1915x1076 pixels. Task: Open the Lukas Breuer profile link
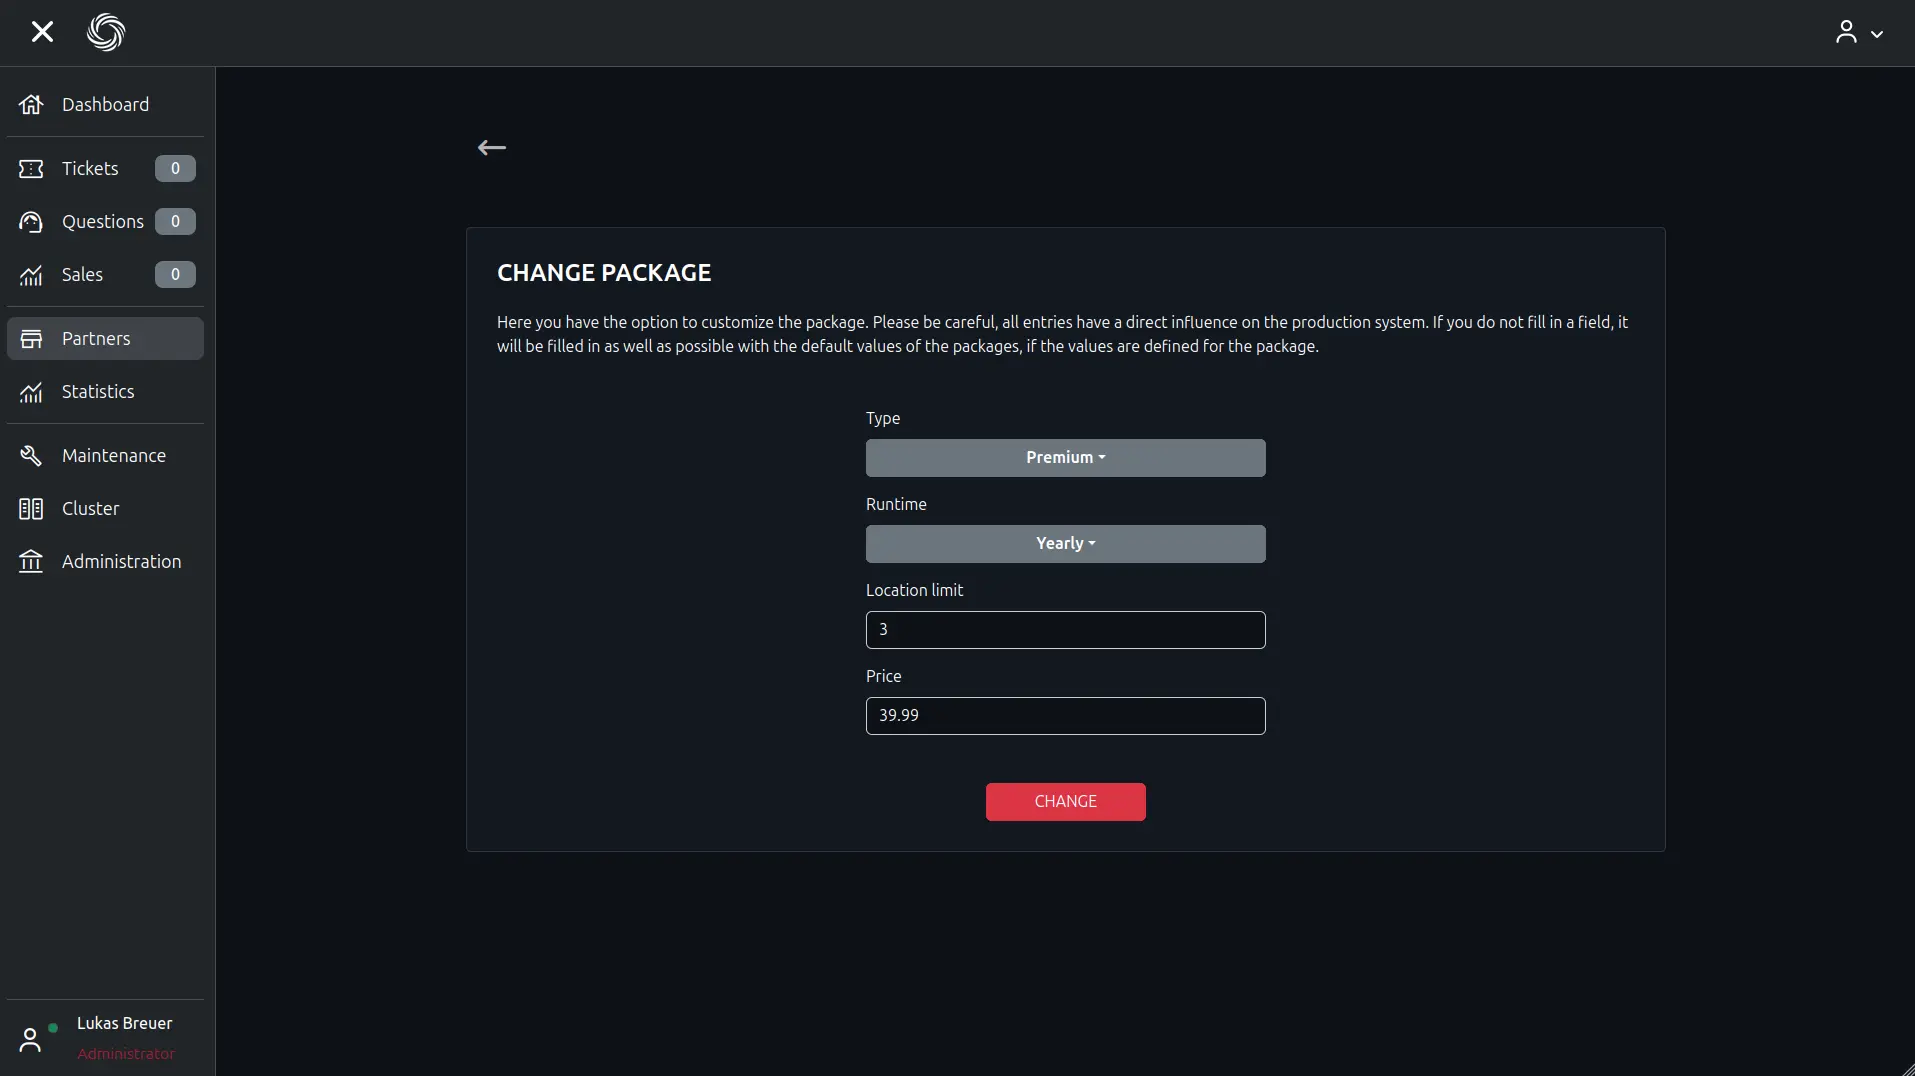(x=124, y=1023)
